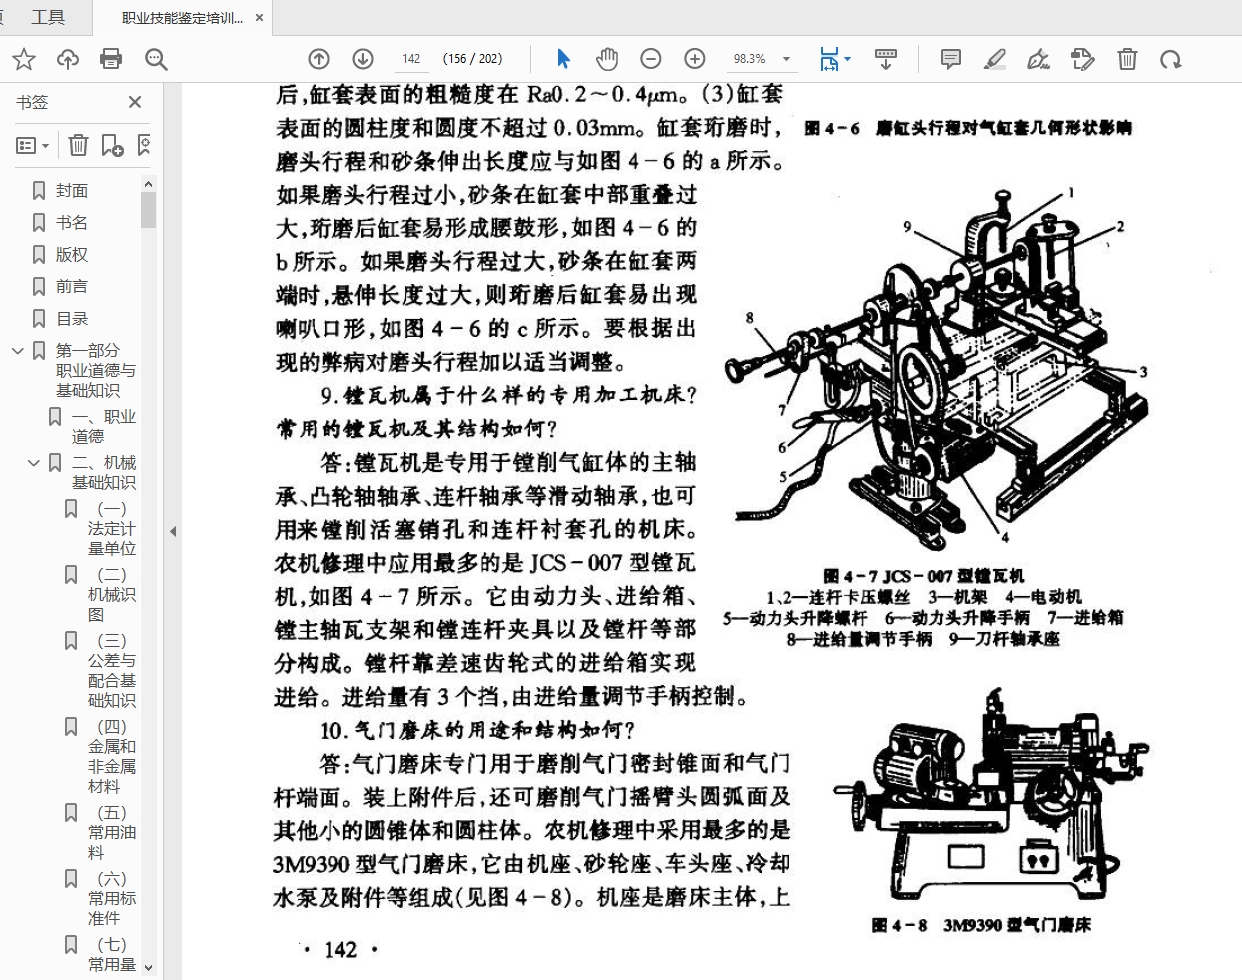Screen dimensions: 1242x980
Task: Rotate the page view with rotate icon
Action: [x=1170, y=59]
